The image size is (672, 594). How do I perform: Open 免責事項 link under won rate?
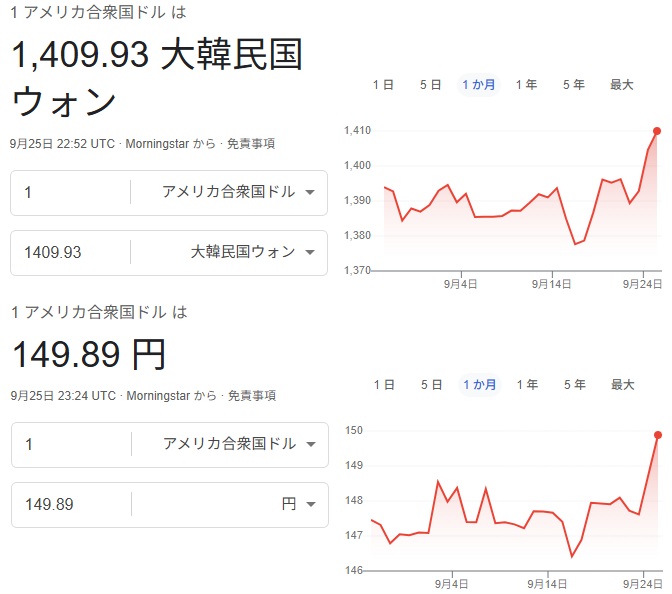[x=250, y=143]
